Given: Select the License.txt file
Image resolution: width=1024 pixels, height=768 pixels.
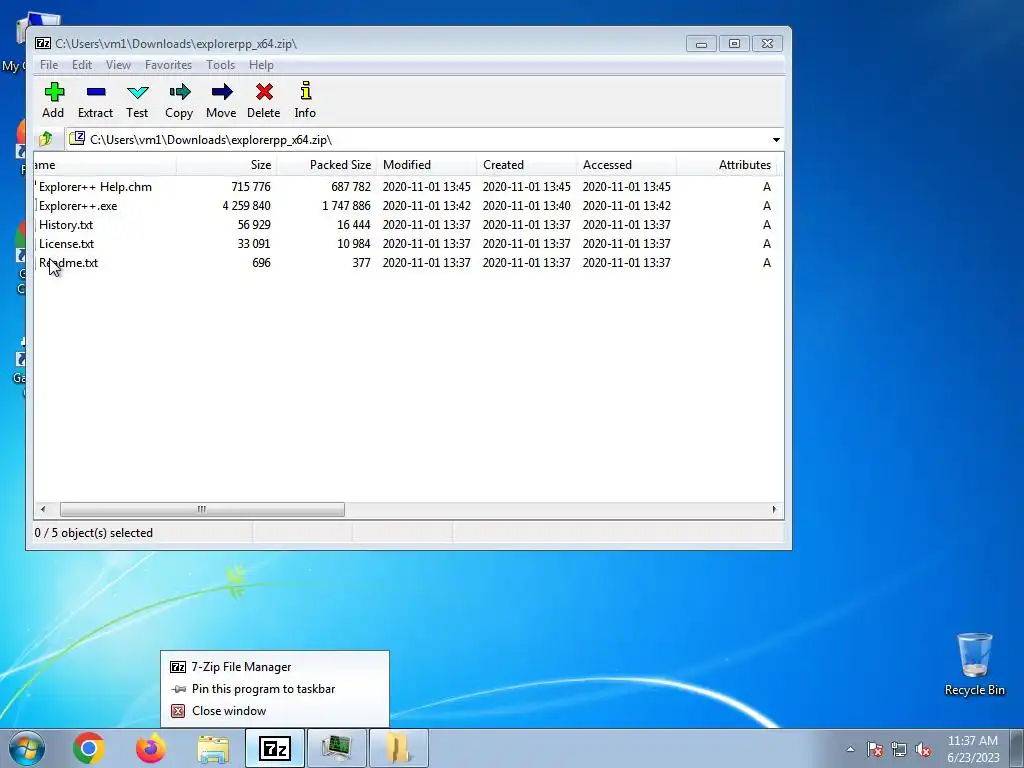Looking at the screenshot, I should 66,244.
